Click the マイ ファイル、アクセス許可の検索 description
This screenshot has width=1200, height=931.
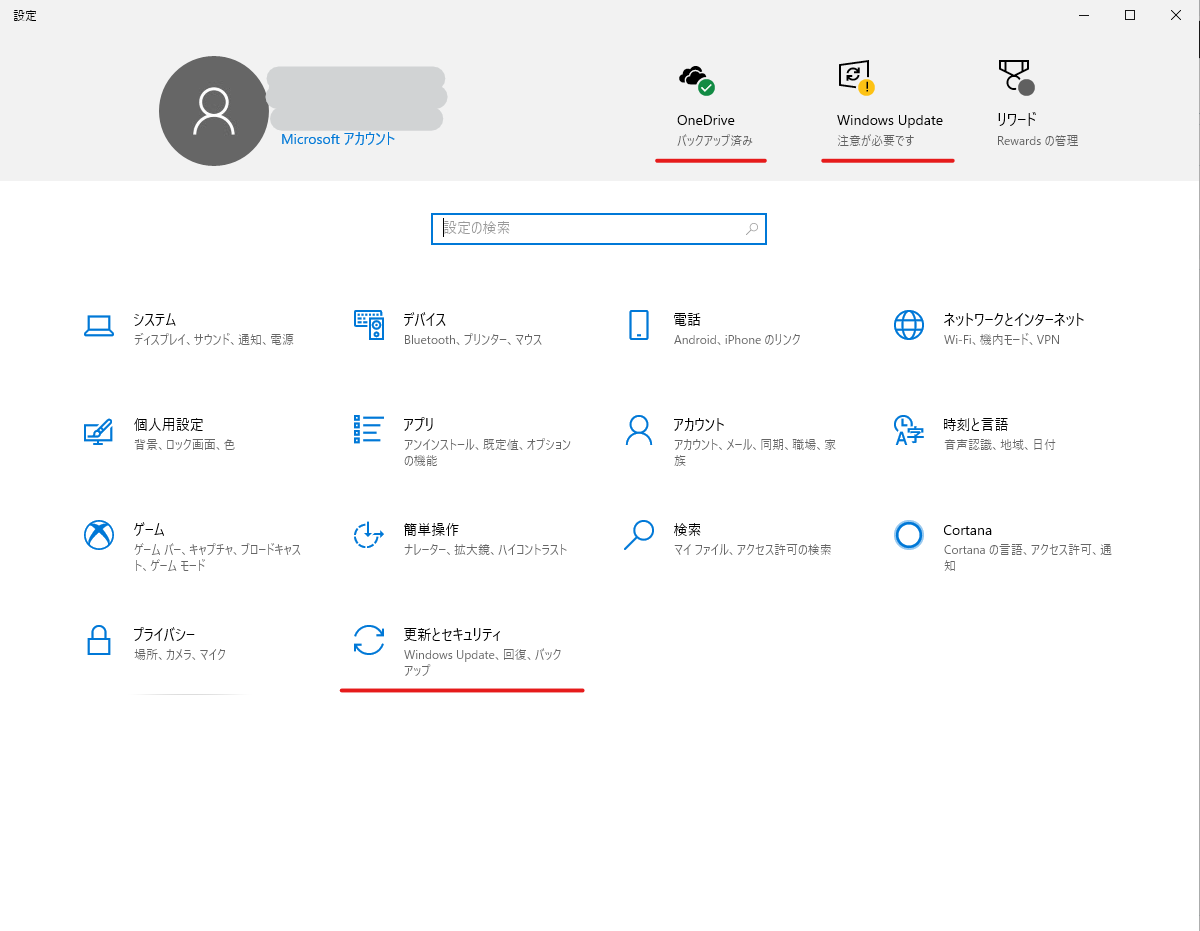click(753, 550)
